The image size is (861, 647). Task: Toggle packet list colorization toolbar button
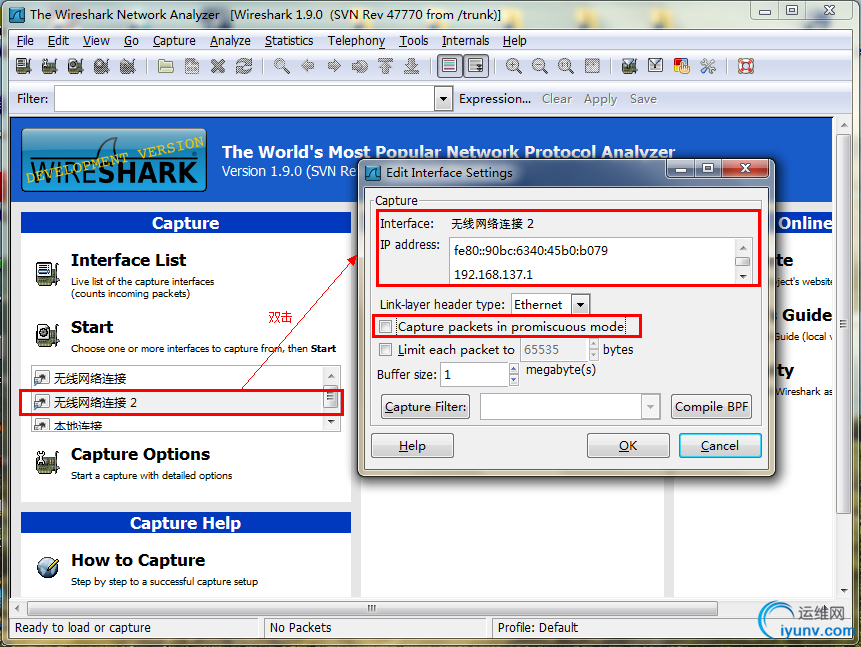(449, 66)
